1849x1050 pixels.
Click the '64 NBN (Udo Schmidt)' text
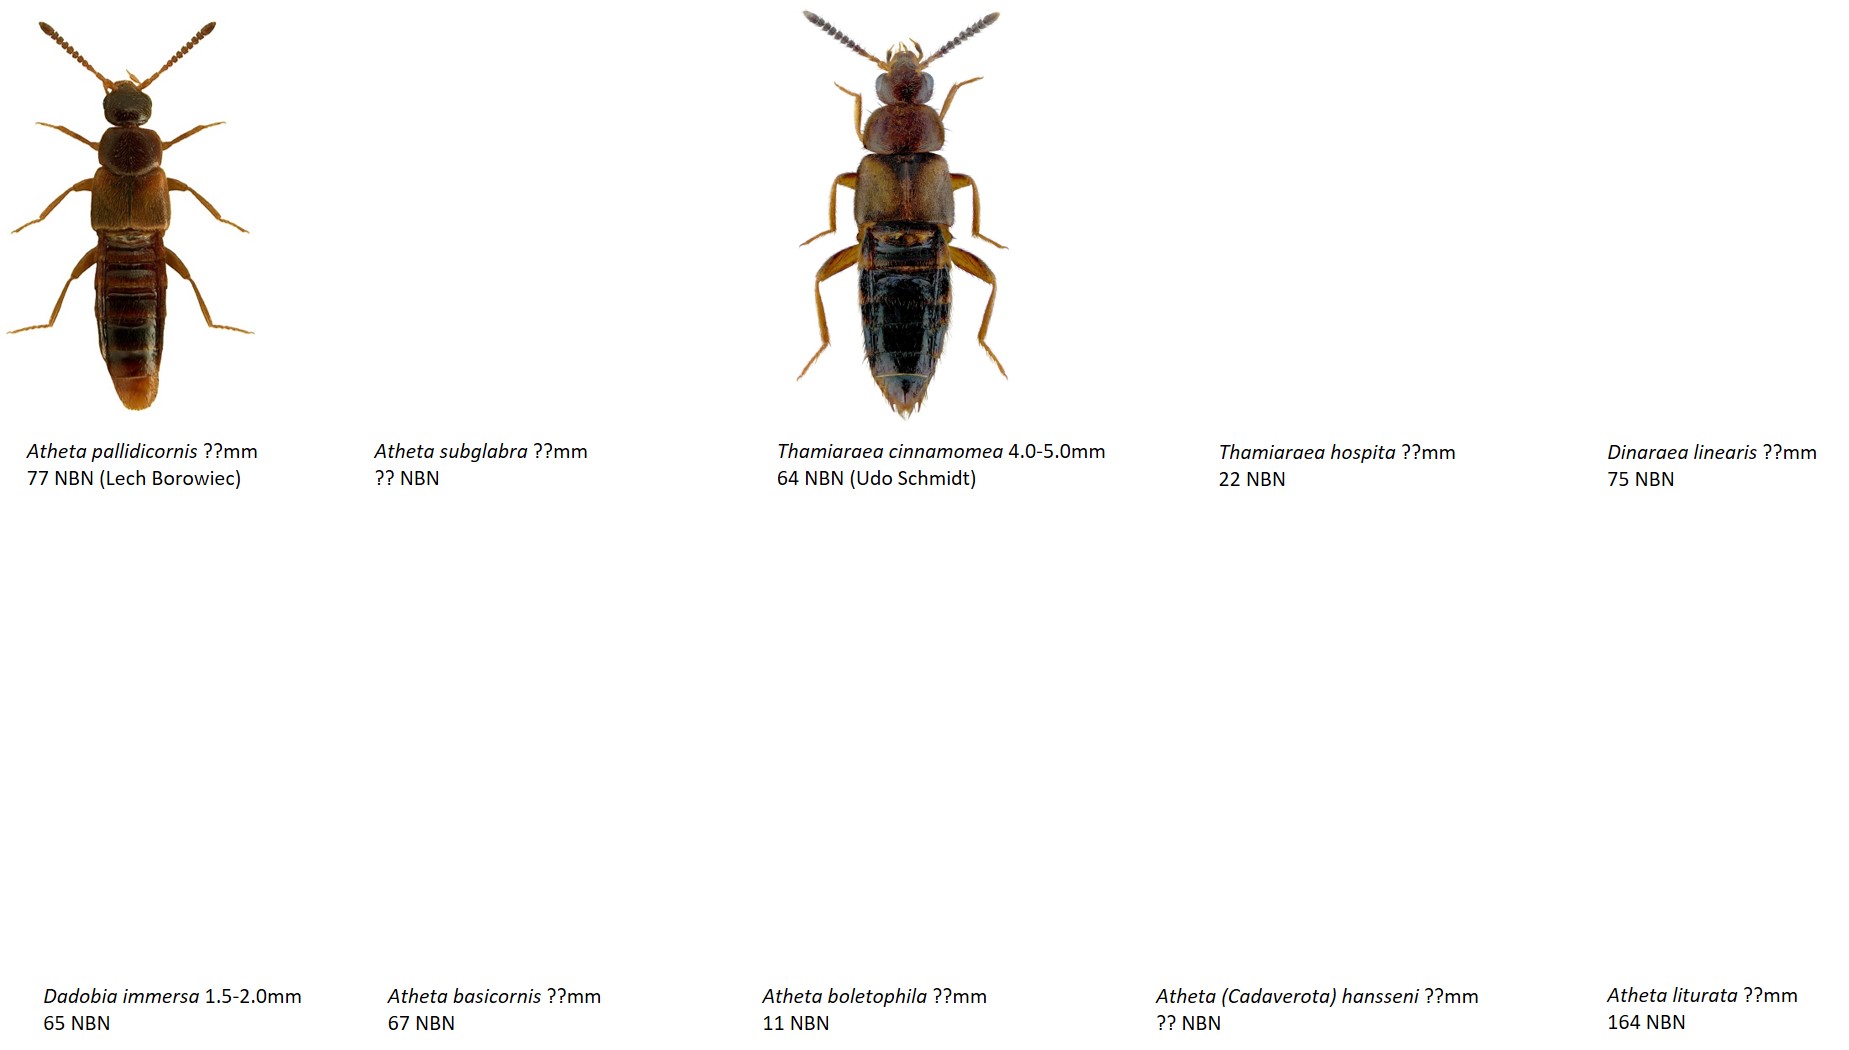pyautogui.click(x=876, y=478)
